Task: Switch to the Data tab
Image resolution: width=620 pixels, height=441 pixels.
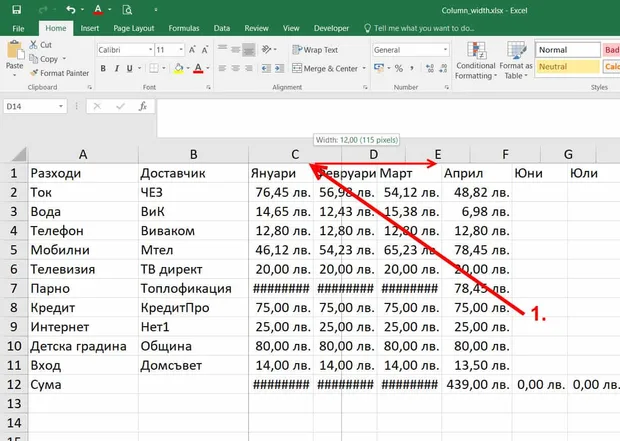Action: [x=222, y=28]
